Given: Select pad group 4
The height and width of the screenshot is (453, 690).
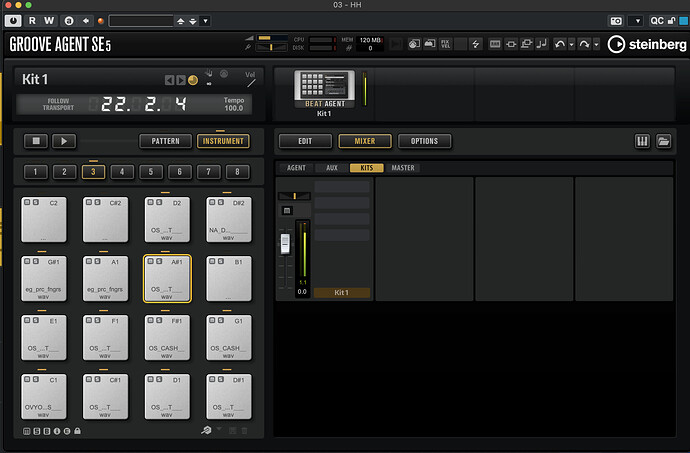Looking at the screenshot, I should tap(122, 172).
